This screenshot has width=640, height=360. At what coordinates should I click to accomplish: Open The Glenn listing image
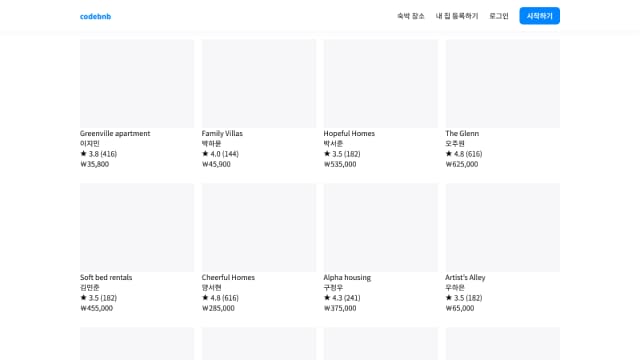point(503,84)
